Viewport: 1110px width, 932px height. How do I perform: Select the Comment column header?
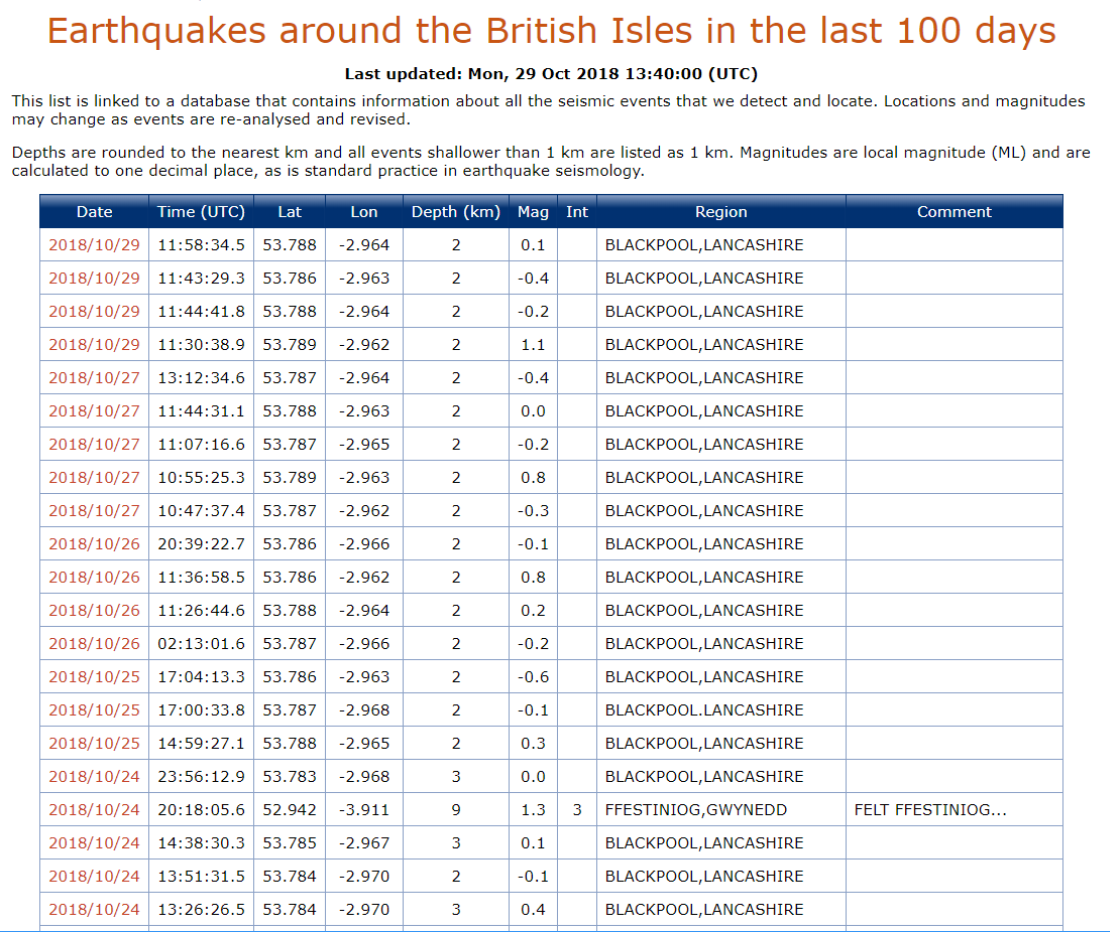click(954, 212)
